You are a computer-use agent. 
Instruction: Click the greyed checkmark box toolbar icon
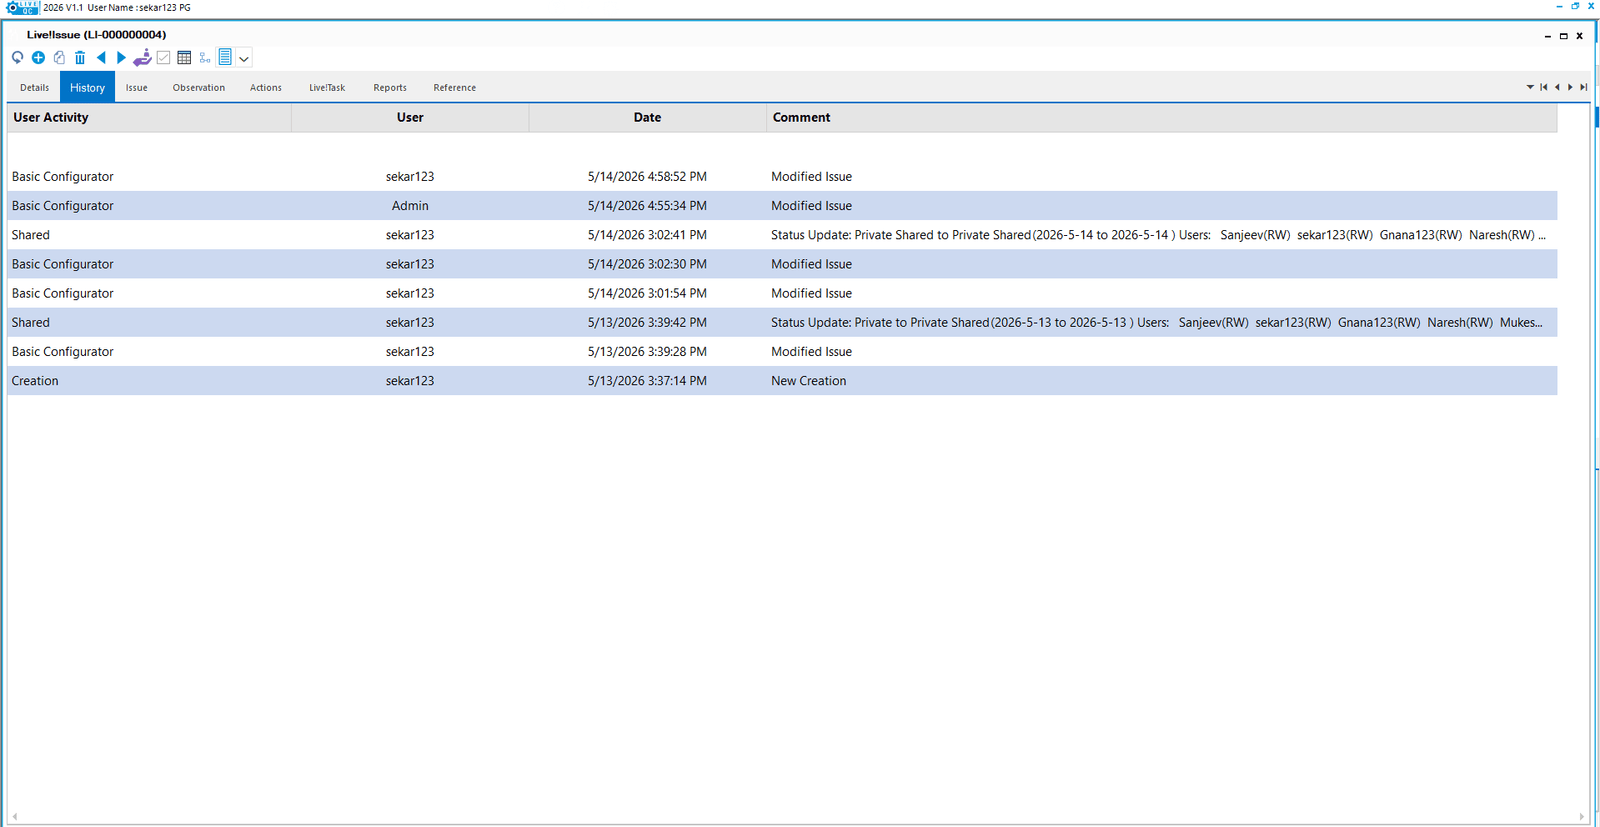(163, 57)
